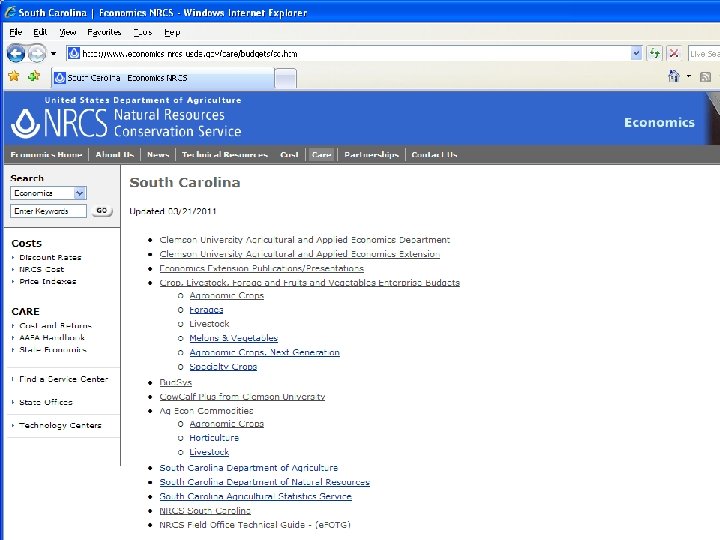The width and height of the screenshot is (720, 540).
Task: Open NRCS South Carolina link
Action: click(205, 511)
